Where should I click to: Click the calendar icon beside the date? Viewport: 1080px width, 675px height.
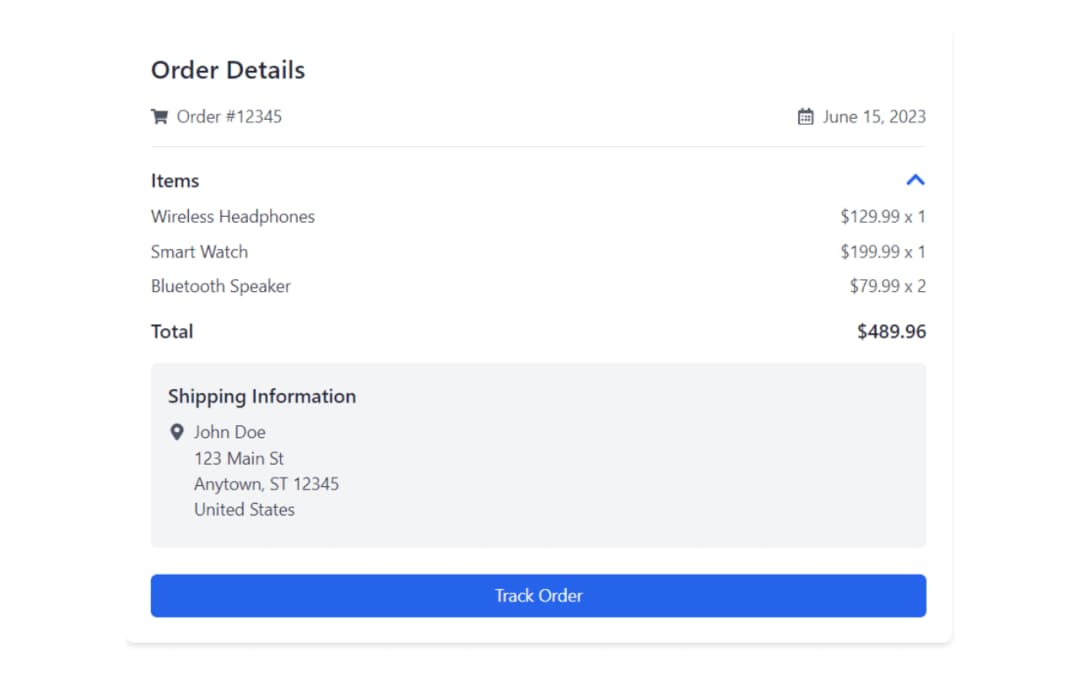tap(805, 116)
